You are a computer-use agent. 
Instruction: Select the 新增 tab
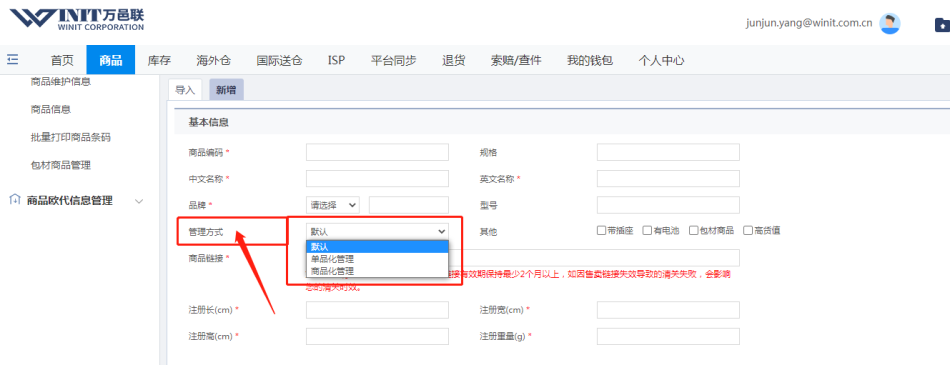pos(226,90)
